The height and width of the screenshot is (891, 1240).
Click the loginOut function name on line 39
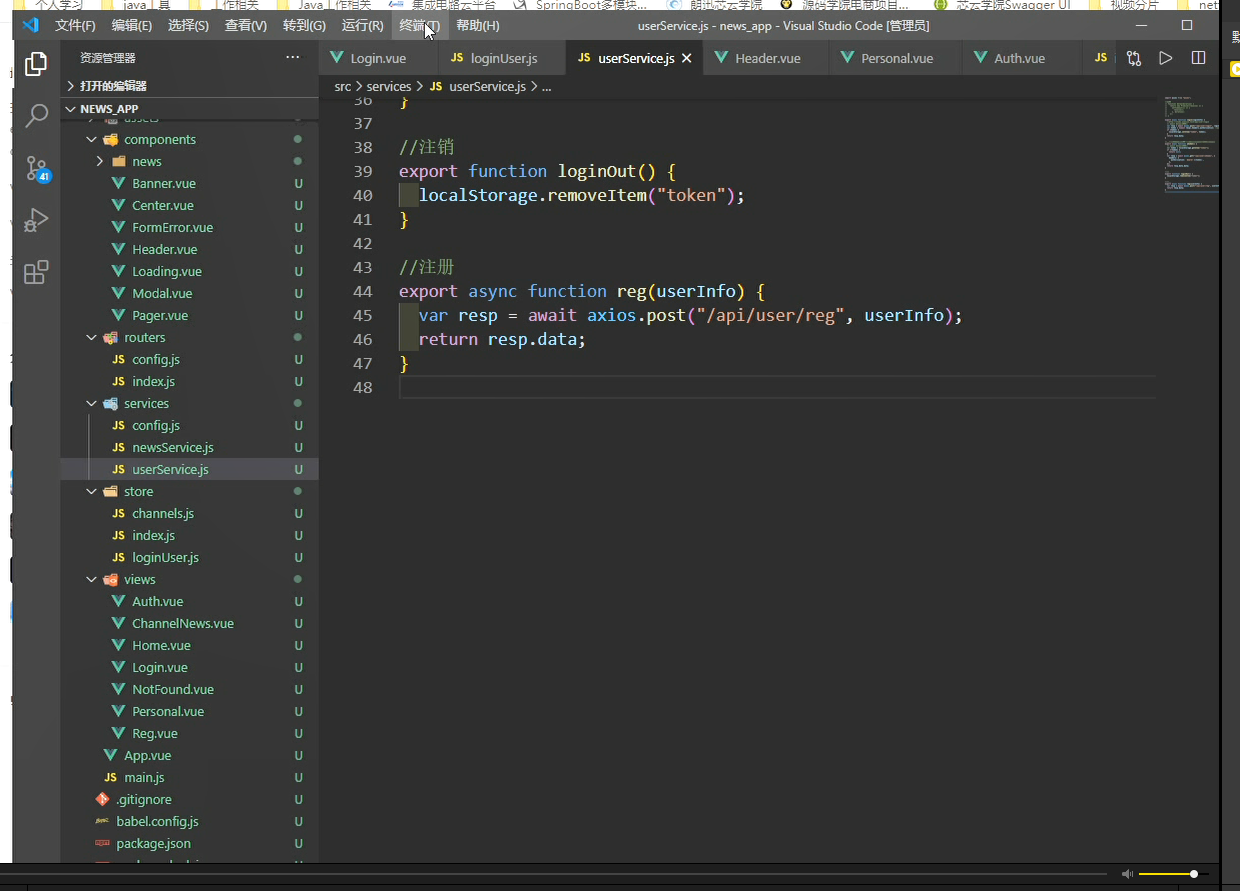597,171
